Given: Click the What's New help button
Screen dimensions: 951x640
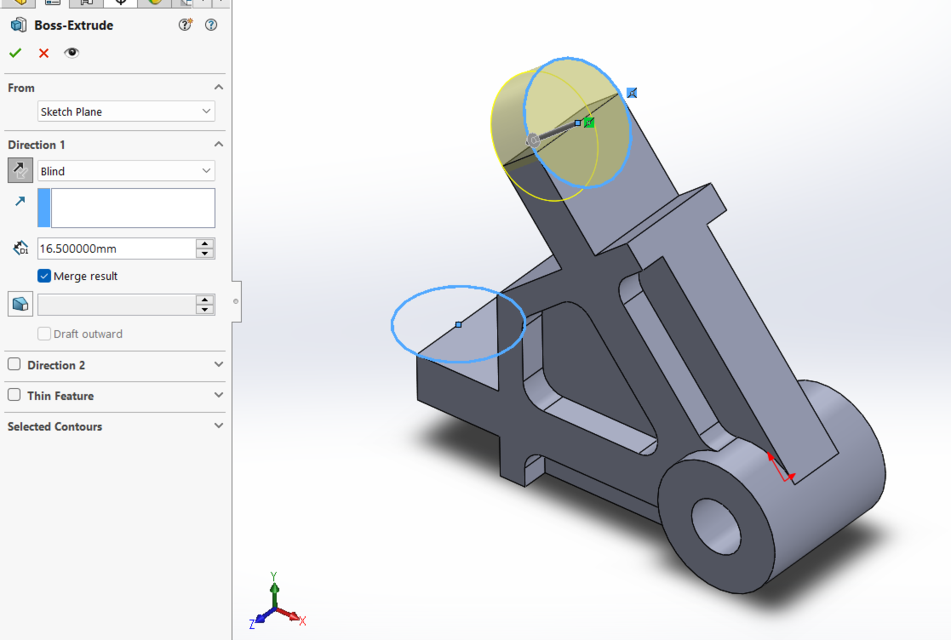Looking at the screenshot, I should point(184,25).
